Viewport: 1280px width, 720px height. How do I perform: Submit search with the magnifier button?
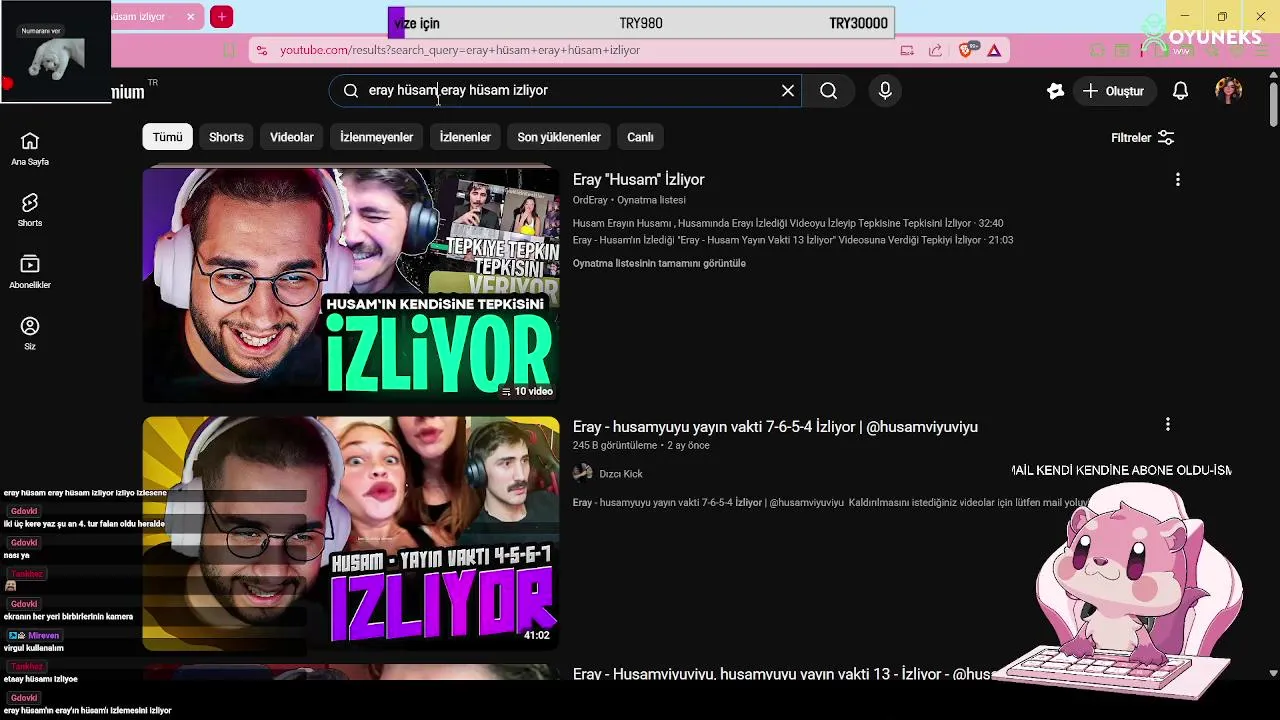coord(829,91)
